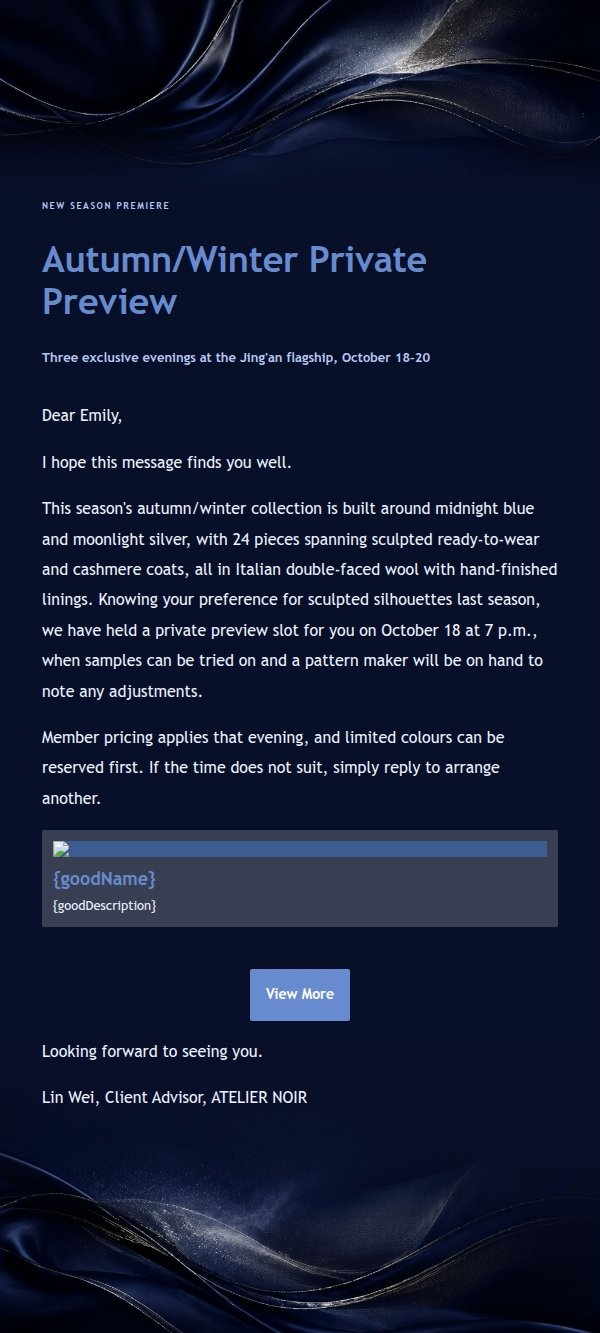Viewport: 600px width, 1333px height.
Task: Click the Member pricing paragraph
Action: [274, 768]
